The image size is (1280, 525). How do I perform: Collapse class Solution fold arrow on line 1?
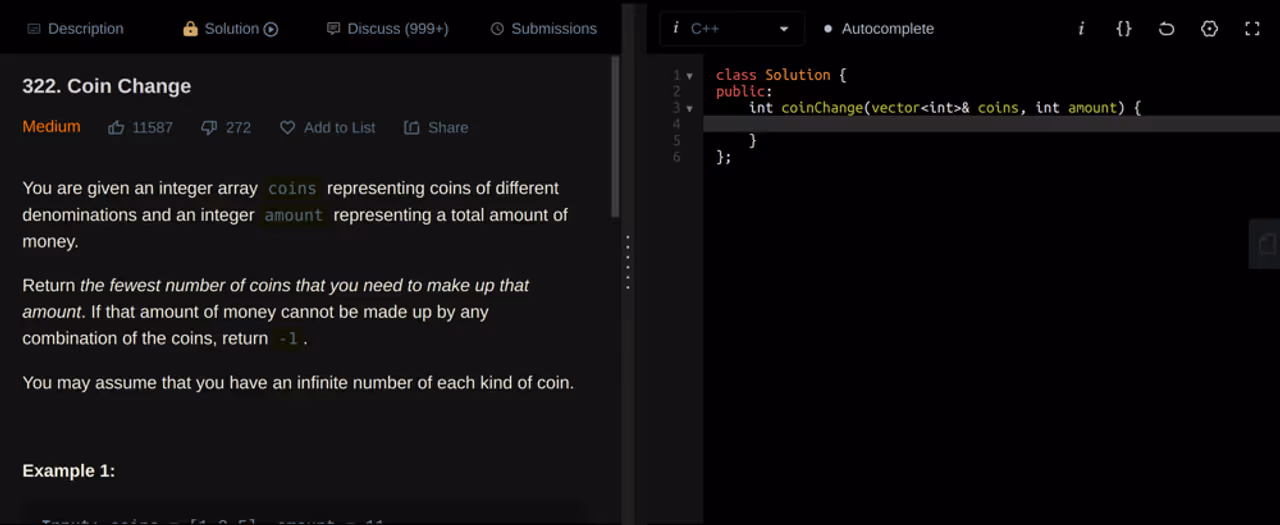(689, 76)
